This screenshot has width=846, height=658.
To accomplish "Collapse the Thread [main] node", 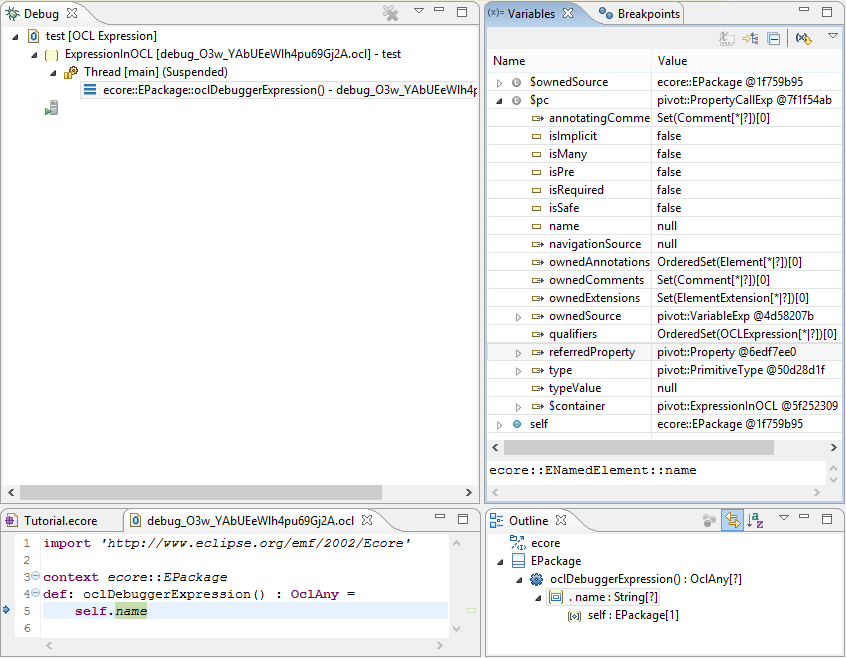I will point(53,73).
